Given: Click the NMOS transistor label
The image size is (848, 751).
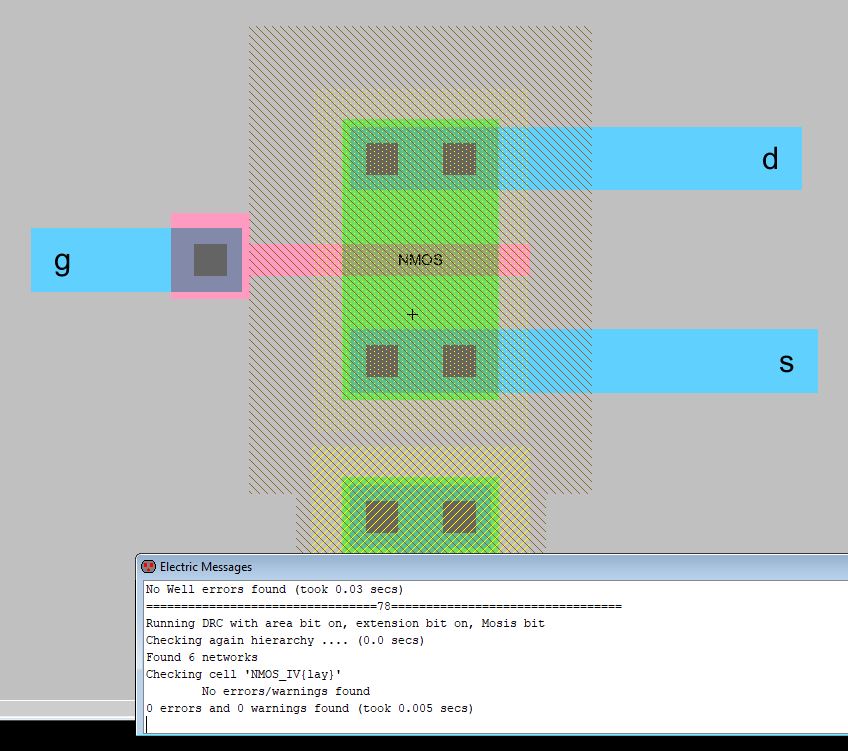Looking at the screenshot, I should pos(420,260).
